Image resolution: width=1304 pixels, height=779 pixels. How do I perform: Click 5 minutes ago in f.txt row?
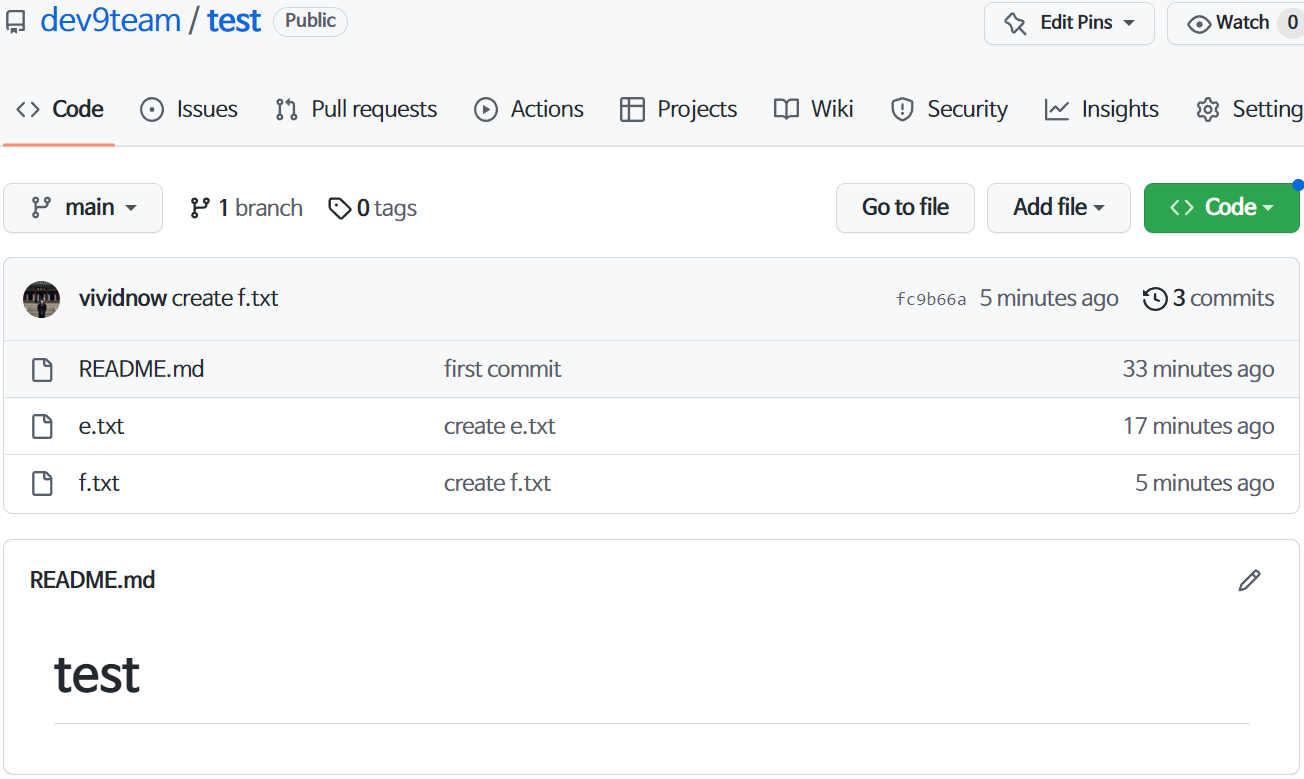point(1204,483)
